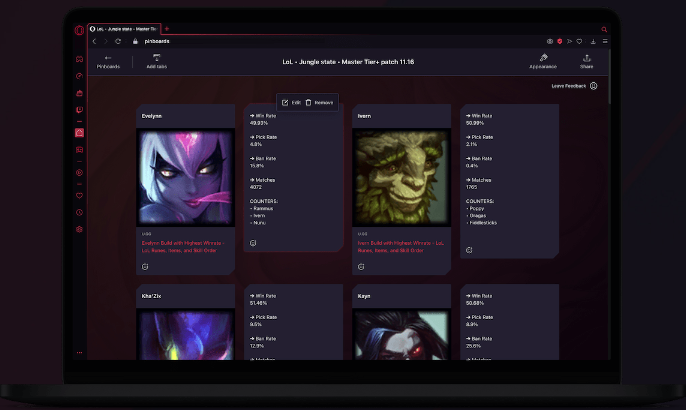Click the Opera GX logo icon
Viewport: 686px width, 410px height.
(79, 29)
